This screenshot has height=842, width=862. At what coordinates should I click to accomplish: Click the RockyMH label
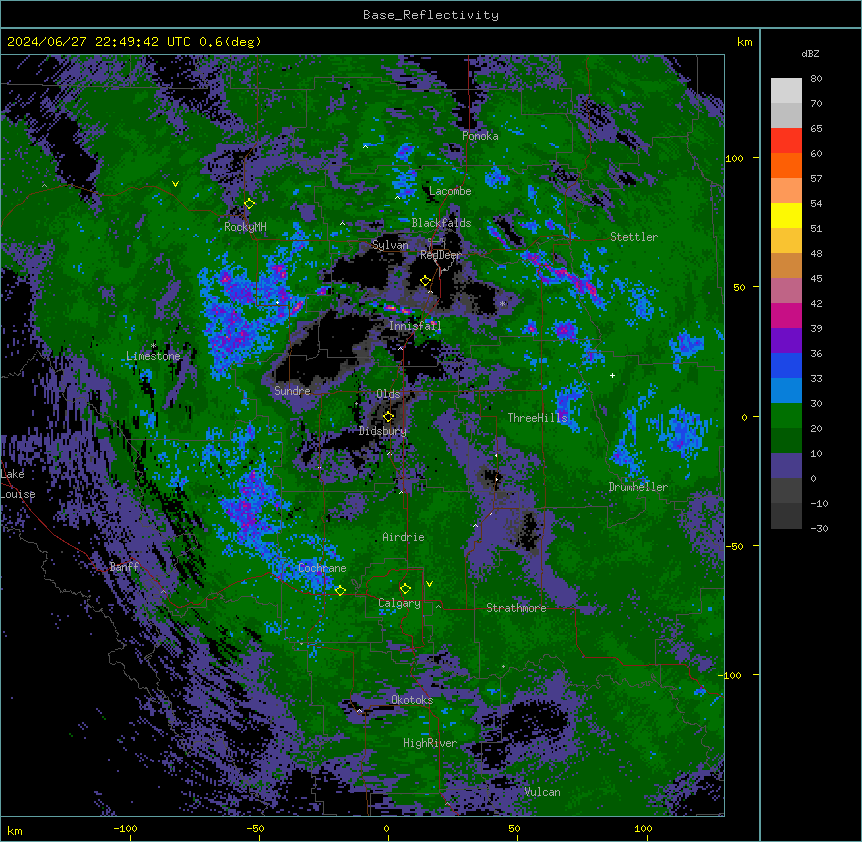(245, 227)
